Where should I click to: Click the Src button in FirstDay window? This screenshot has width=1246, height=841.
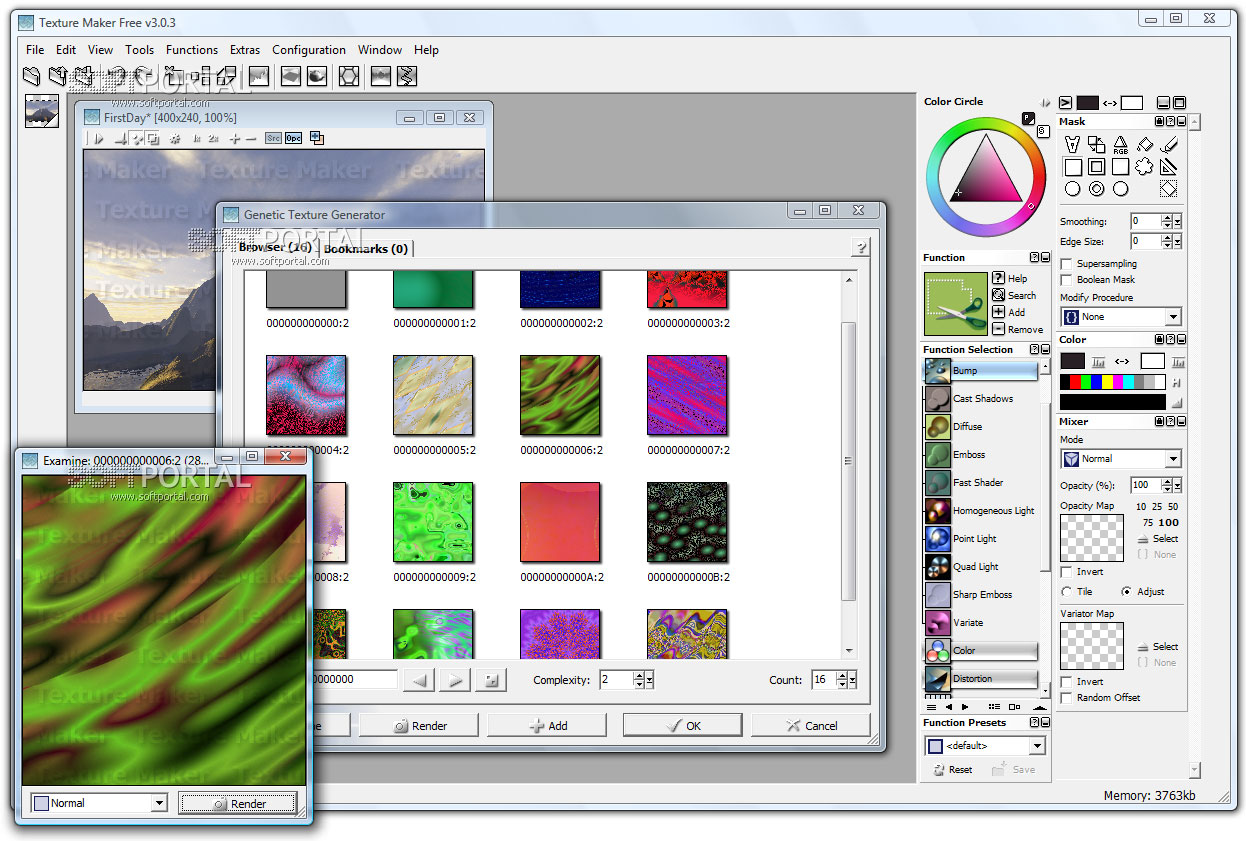click(x=273, y=139)
